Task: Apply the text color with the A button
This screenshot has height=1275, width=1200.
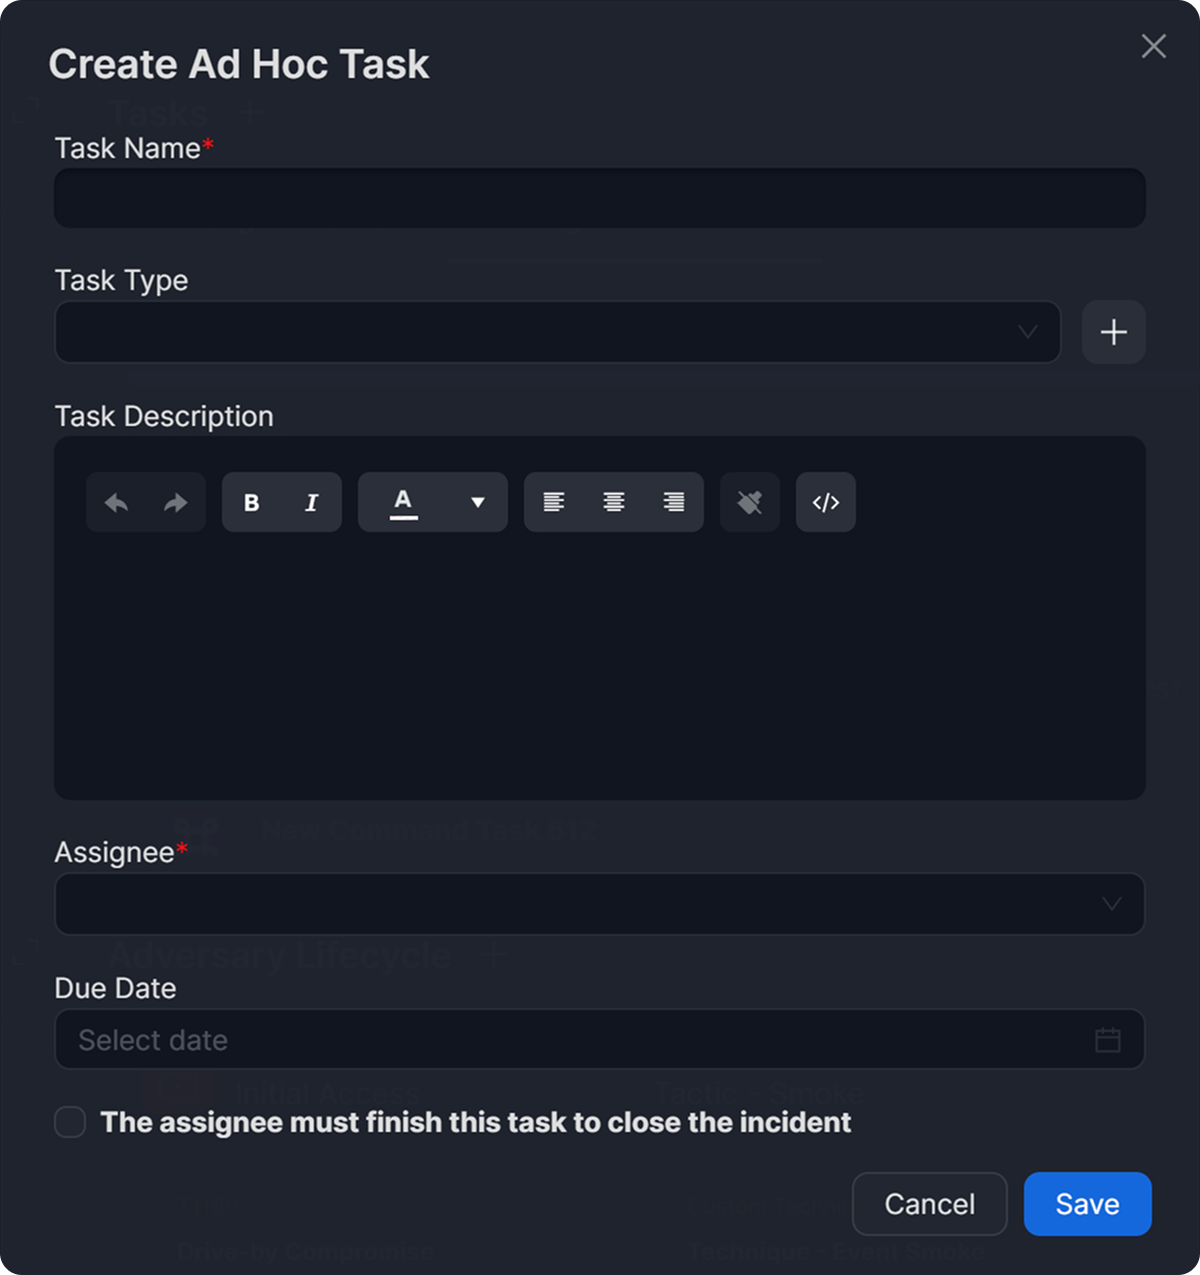Action: 403,502
